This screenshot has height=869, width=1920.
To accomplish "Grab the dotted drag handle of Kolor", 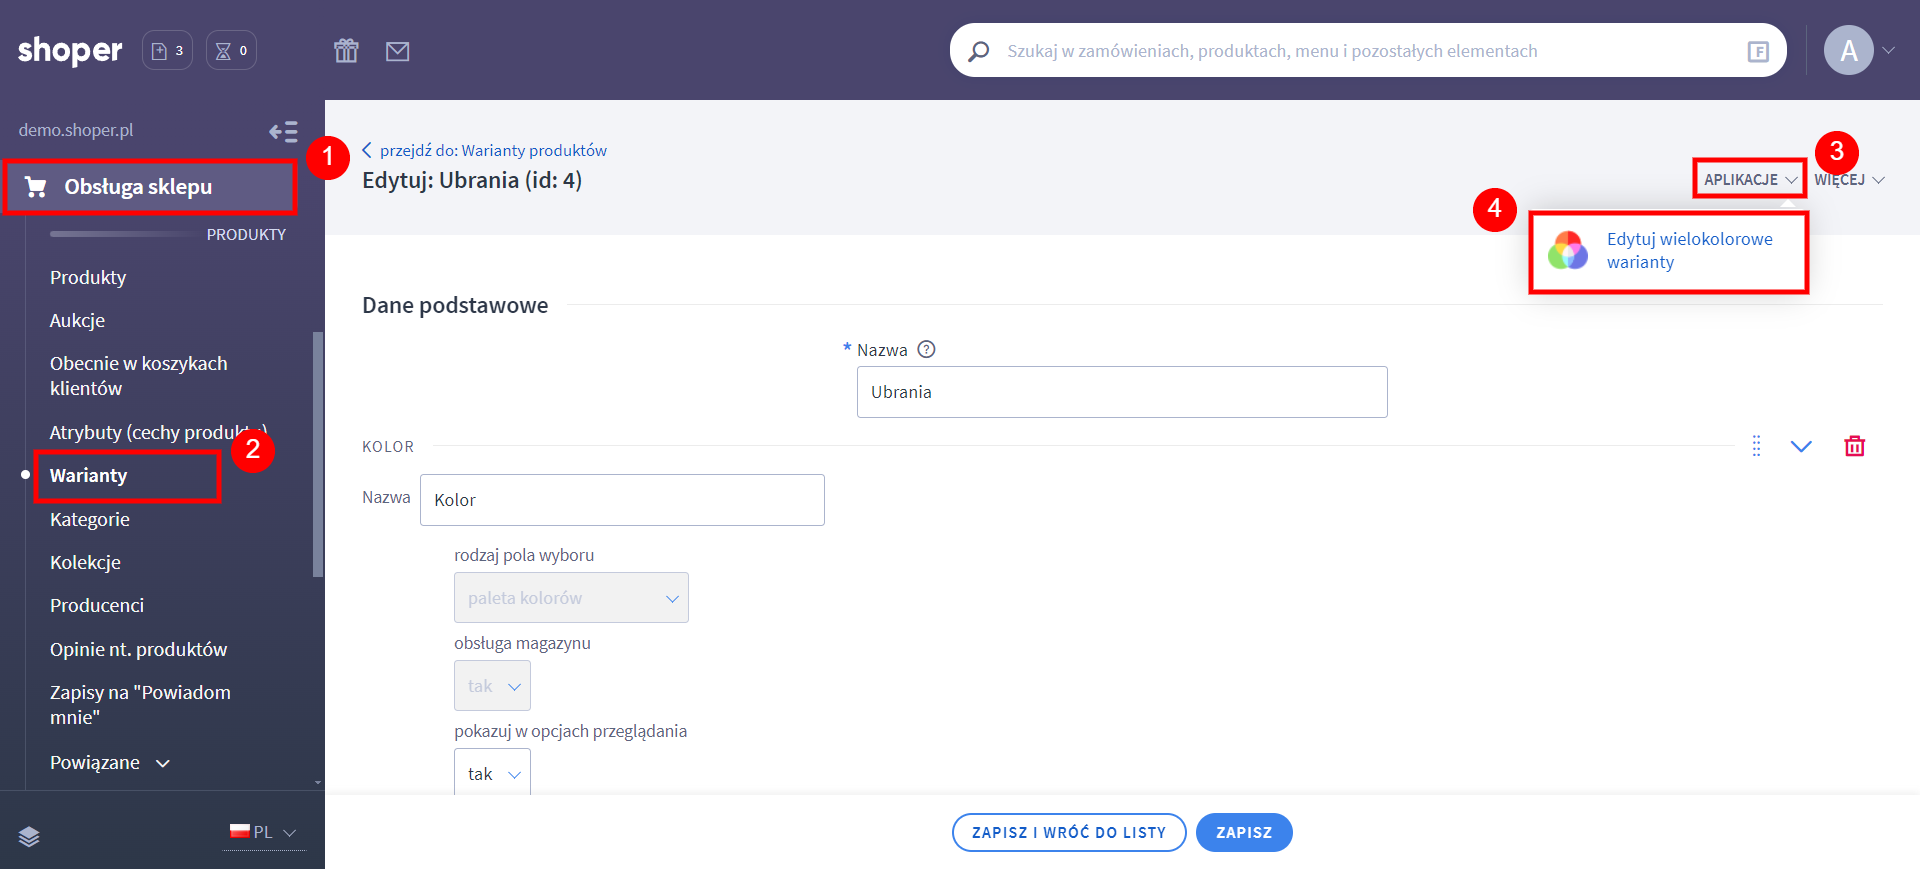I will [x=1756, y=446].
